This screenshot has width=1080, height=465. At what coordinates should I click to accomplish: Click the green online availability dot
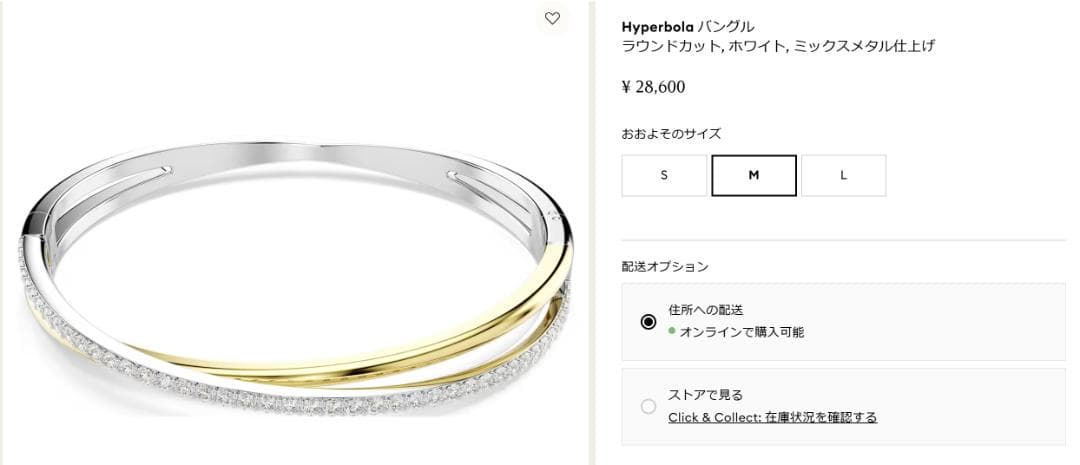pyautogui.click(x=672, y=331)
